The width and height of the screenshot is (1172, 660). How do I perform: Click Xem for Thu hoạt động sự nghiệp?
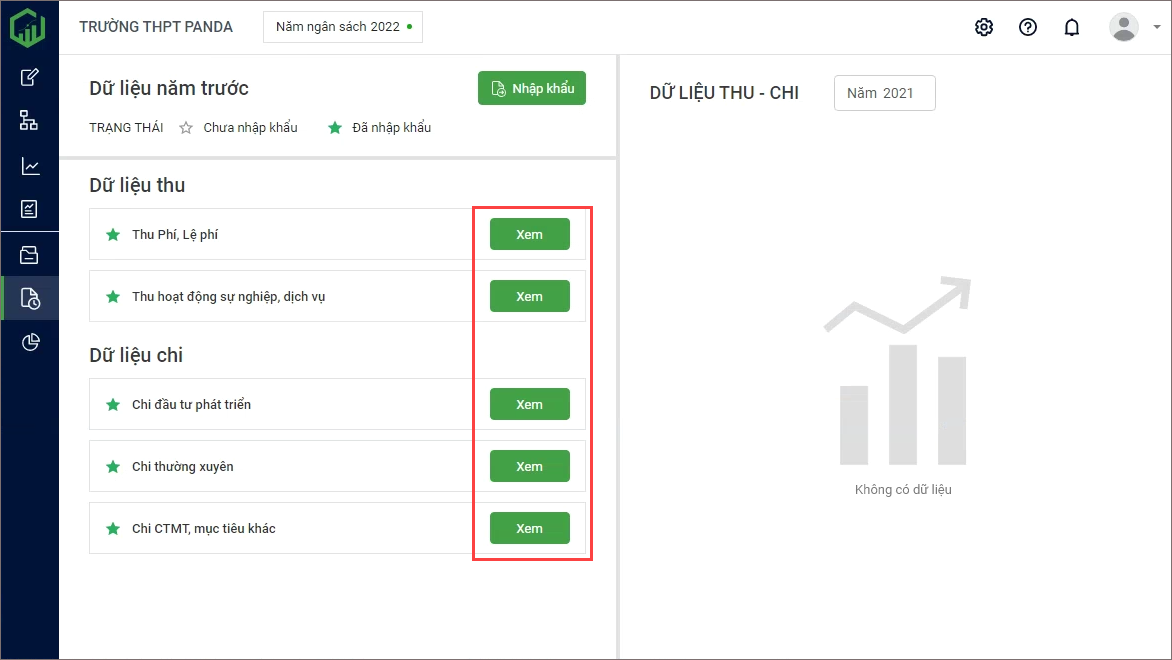tap(529, 296)
